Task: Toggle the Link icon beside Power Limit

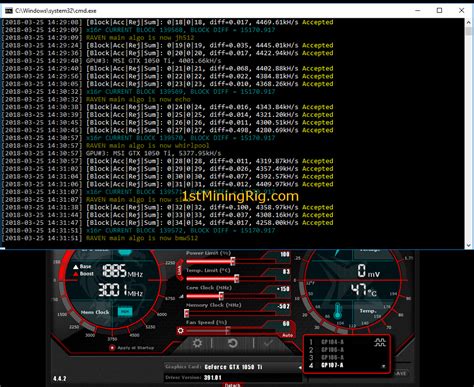Action: (x=180, y=271)
